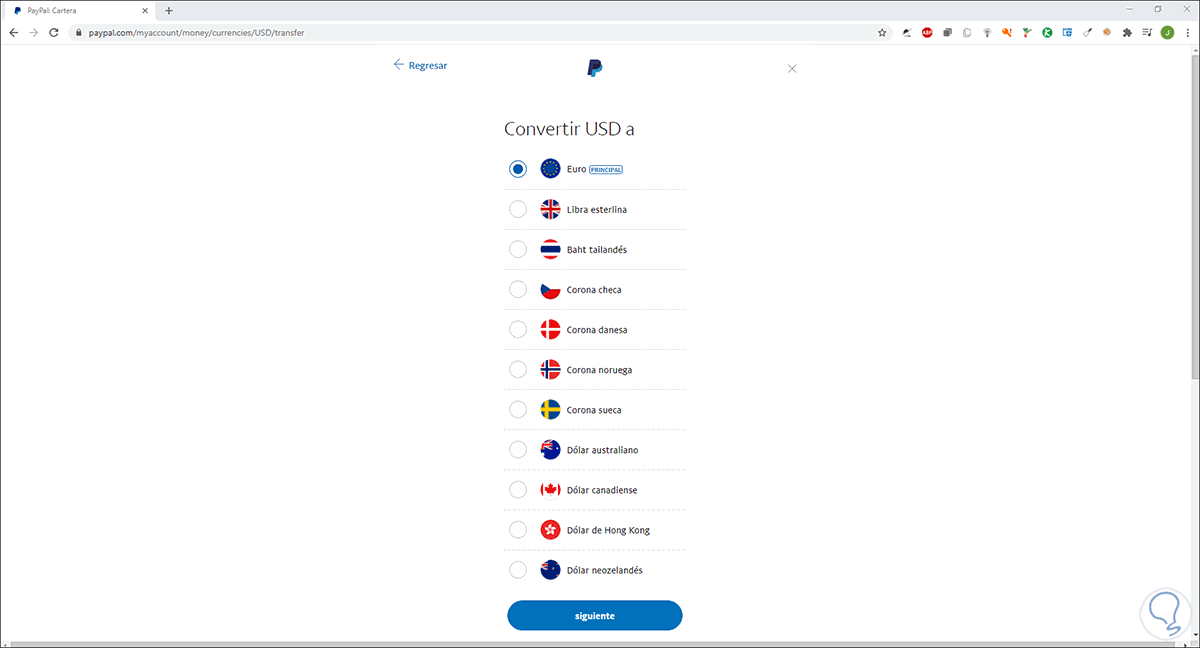Click the Corona sueca label

(x=594, y=410)
